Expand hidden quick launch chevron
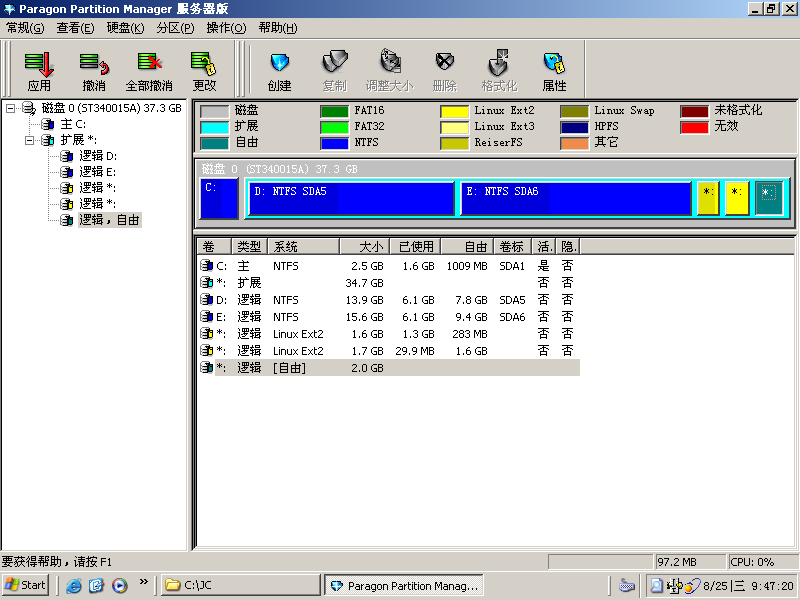Screen dimensions: 800x600 pyautogui.click(x=143, y=581)
